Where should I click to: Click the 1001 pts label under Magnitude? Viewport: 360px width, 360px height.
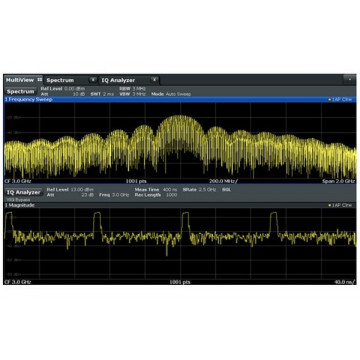pyautogui.click(x=180, y=282)
